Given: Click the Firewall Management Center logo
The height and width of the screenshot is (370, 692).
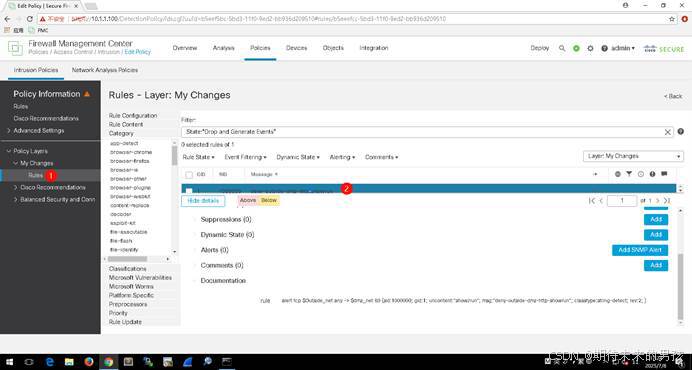Looking at the screenshot, I should tap(15, 48).
